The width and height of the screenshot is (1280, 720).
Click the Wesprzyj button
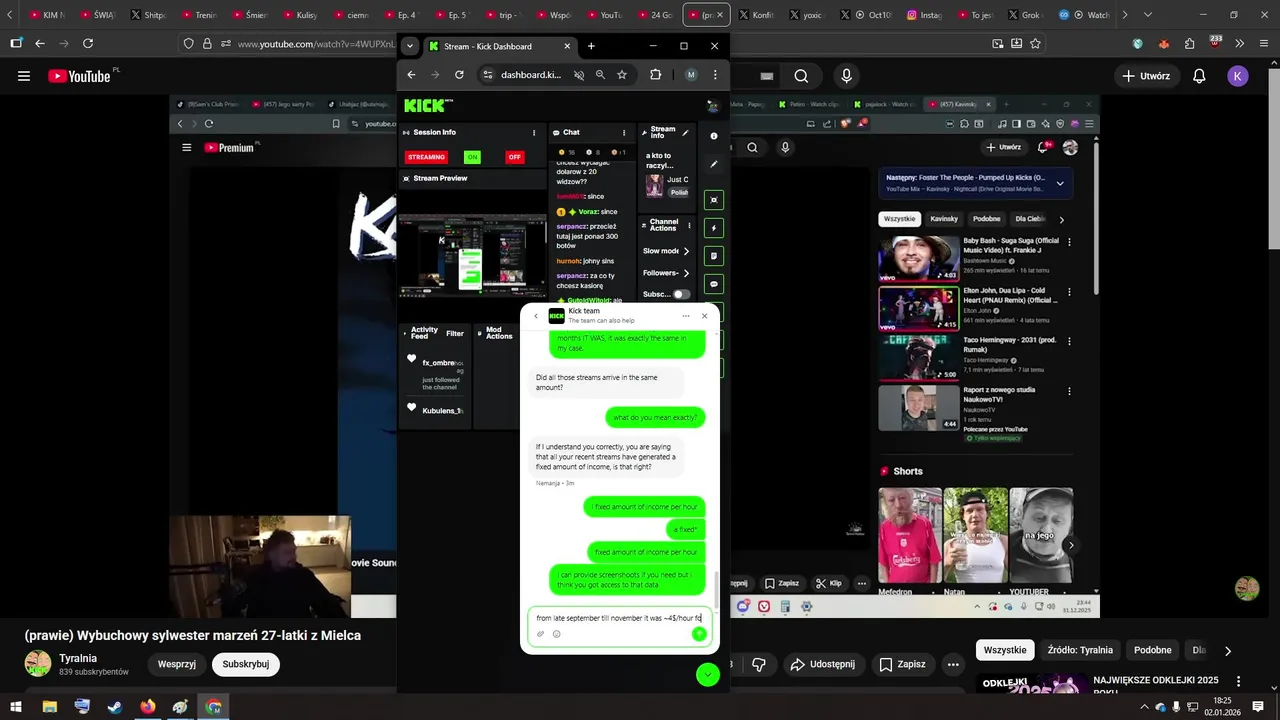click(x=177, y=664)
